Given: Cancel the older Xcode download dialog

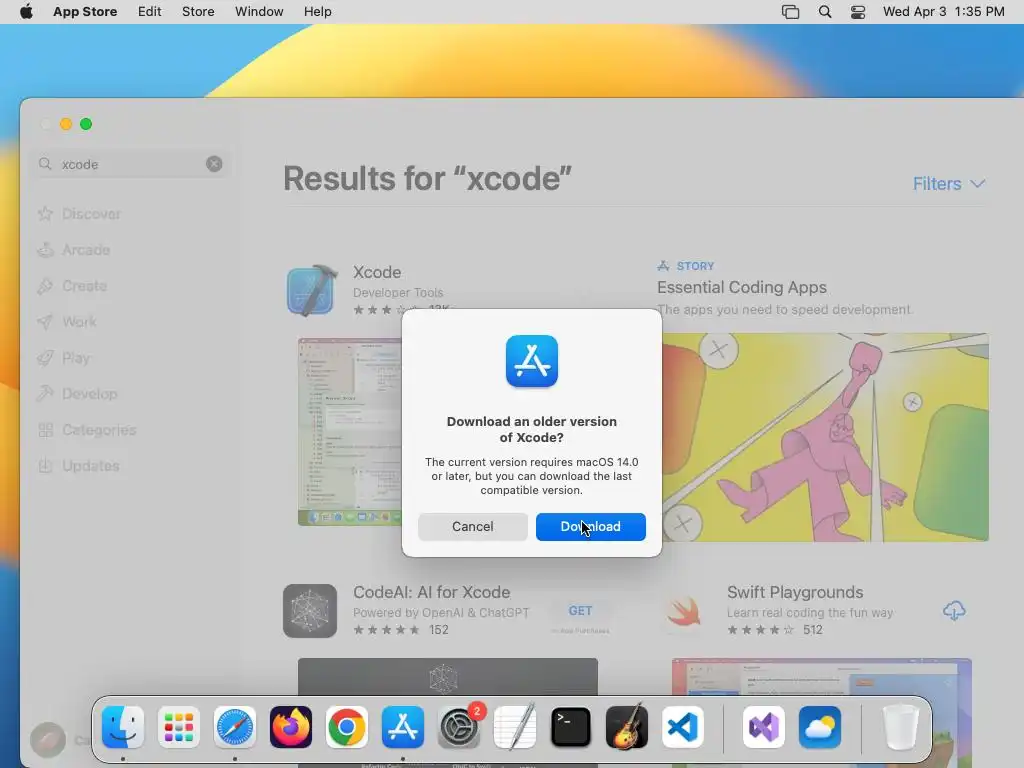Looking at the screenshot, I should pyautogui.click(x=473, y=526).
